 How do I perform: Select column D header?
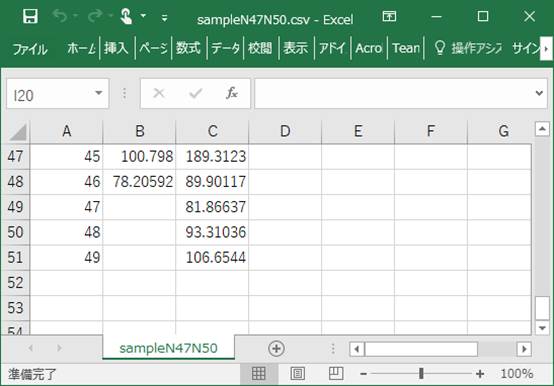pyautogui.click(x=285, y=131)
